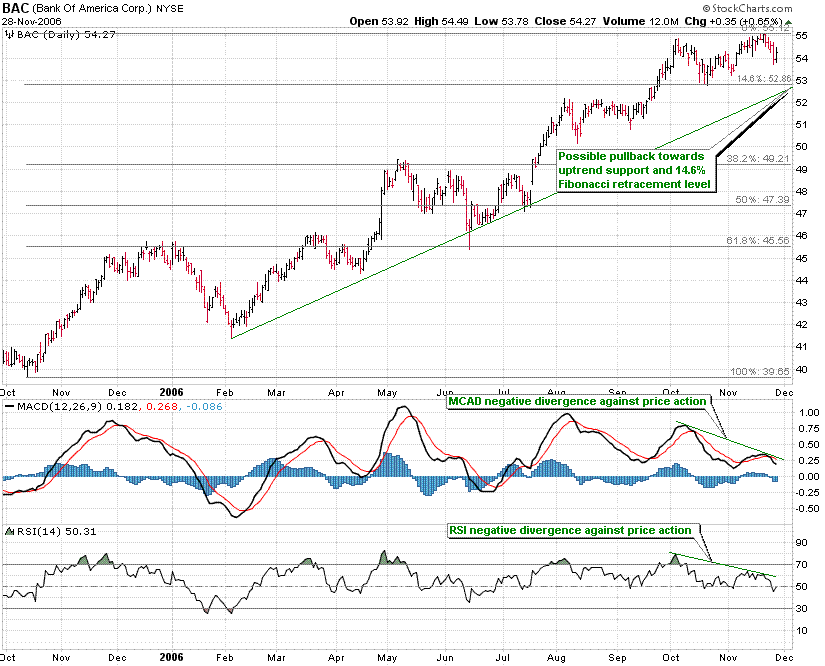Click the BAC ticker symbol title
Image resolution: width=825 pixels, height=666 pixels.
(x=15, y=8)
